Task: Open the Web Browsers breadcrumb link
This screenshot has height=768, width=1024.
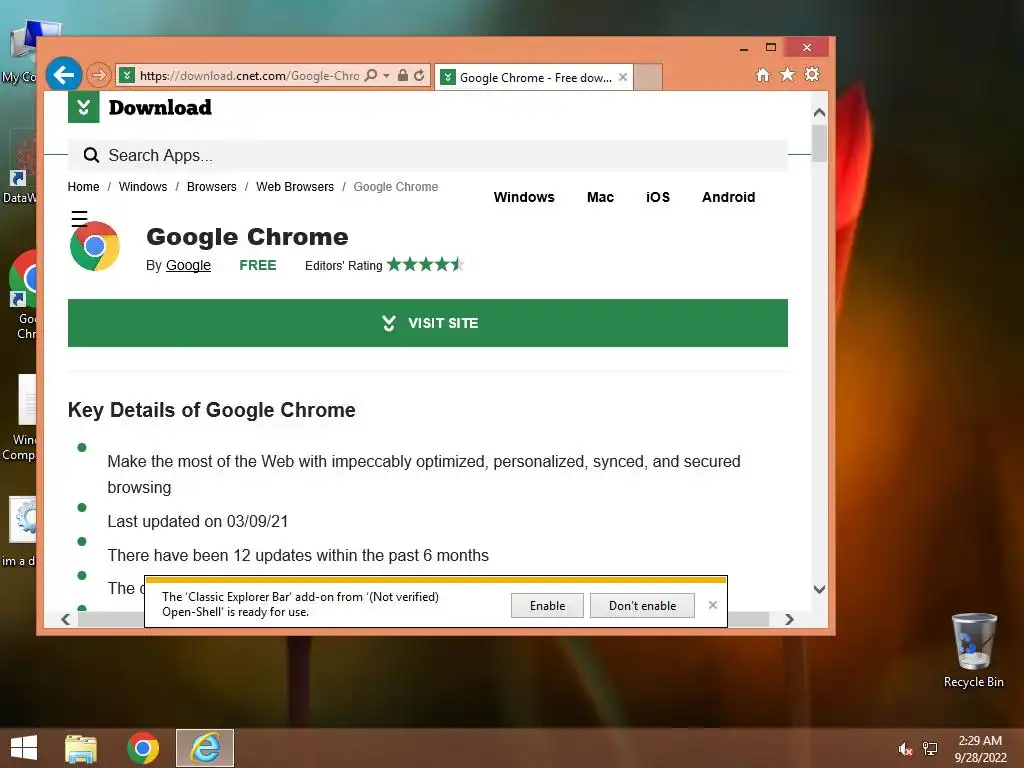Action: click(x=295, y=187)
